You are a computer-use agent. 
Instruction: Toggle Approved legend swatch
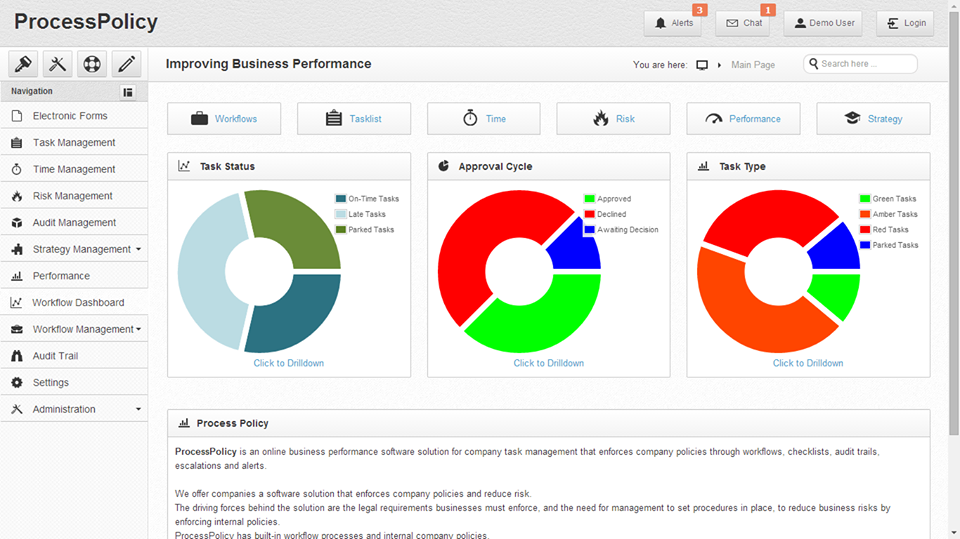pyautogui.click(x=589, y=198)
